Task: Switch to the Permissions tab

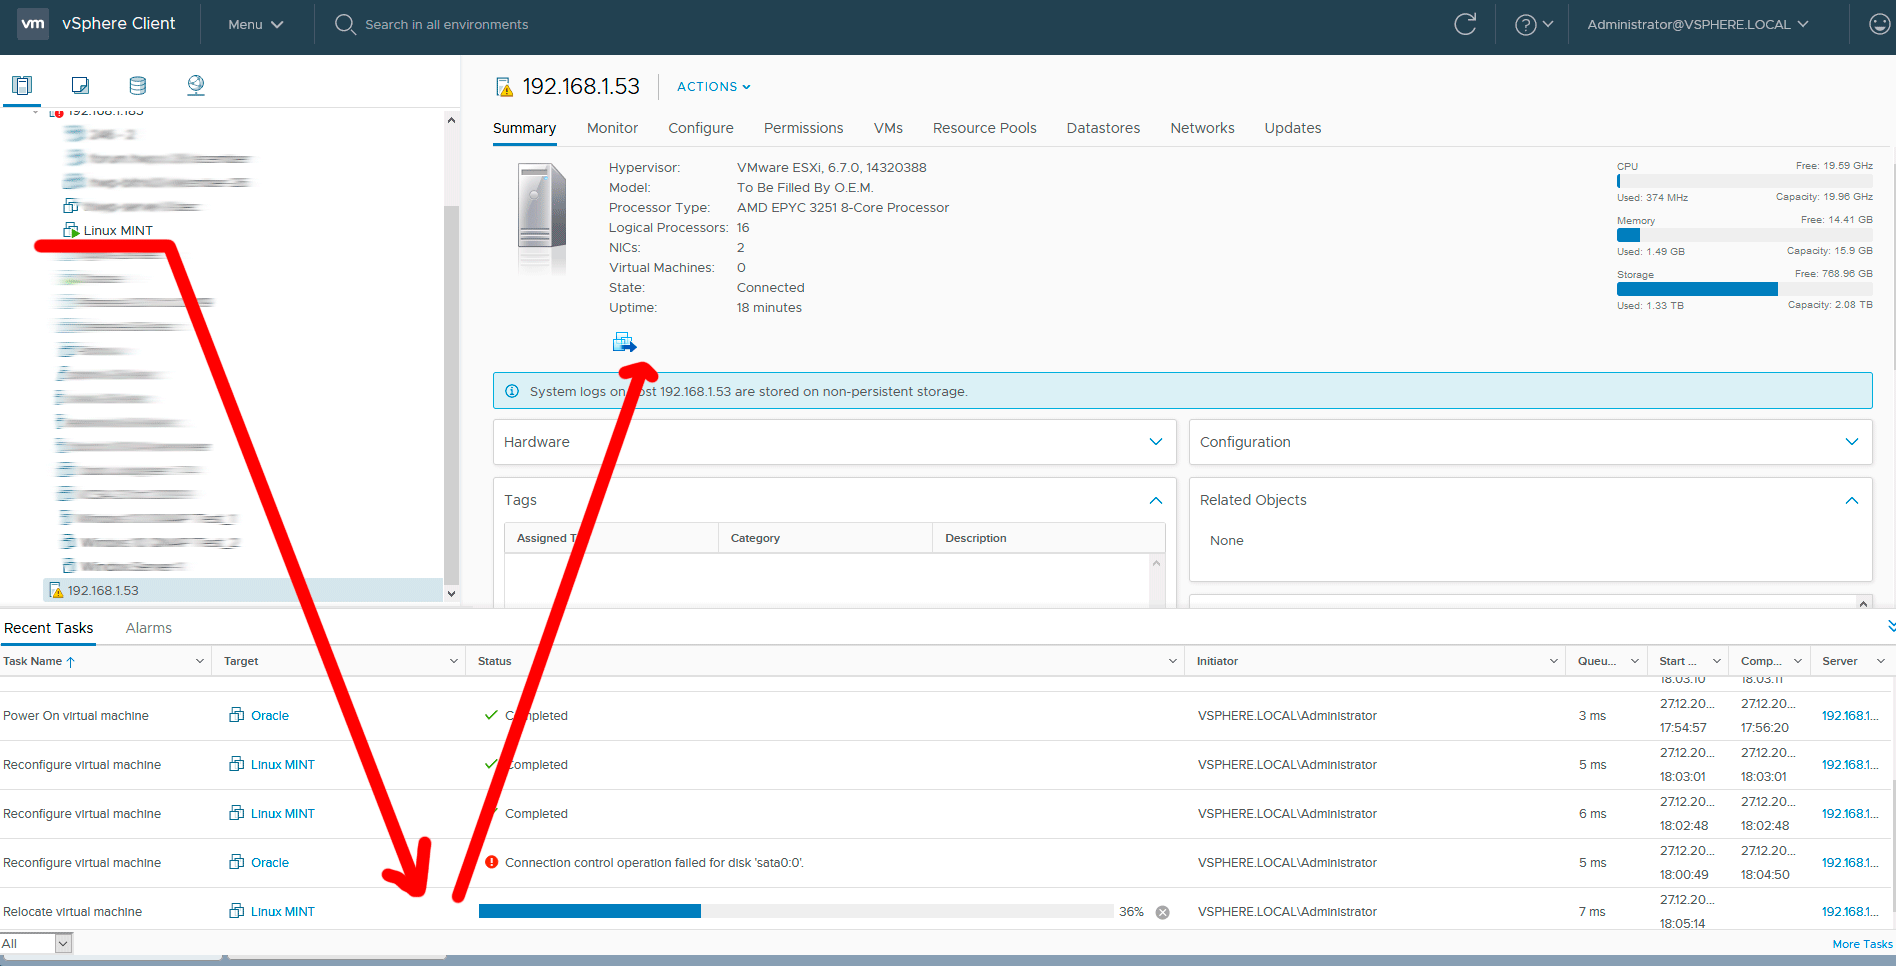Action: pyautogui.click(x=803, y=128)
